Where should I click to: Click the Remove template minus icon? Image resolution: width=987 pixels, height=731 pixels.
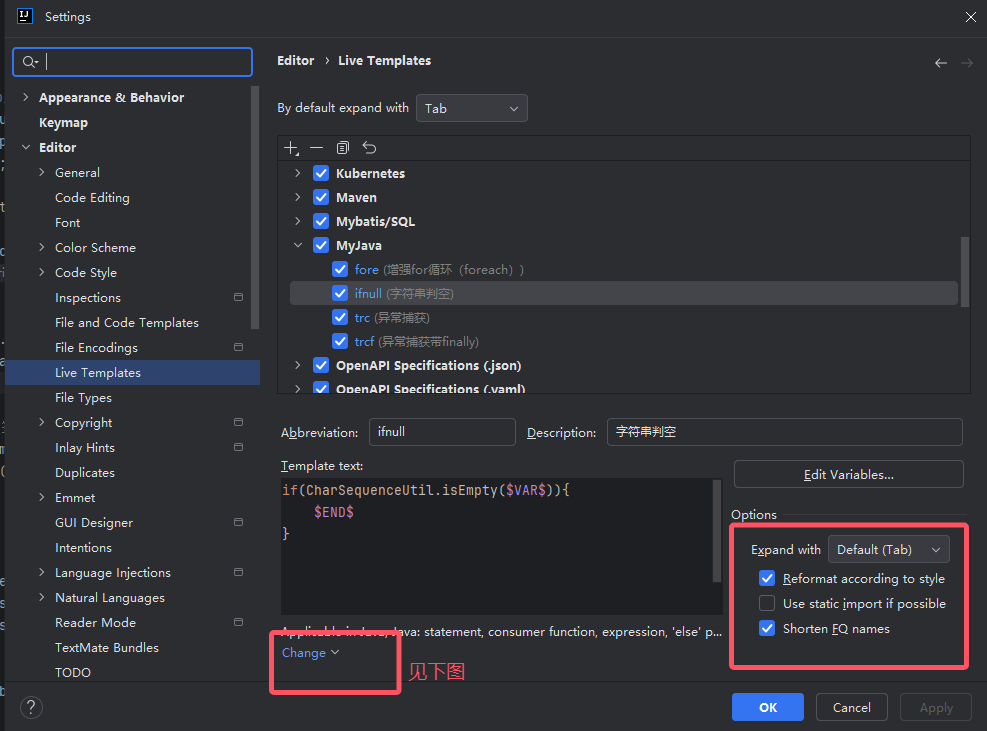coord(316,148)
